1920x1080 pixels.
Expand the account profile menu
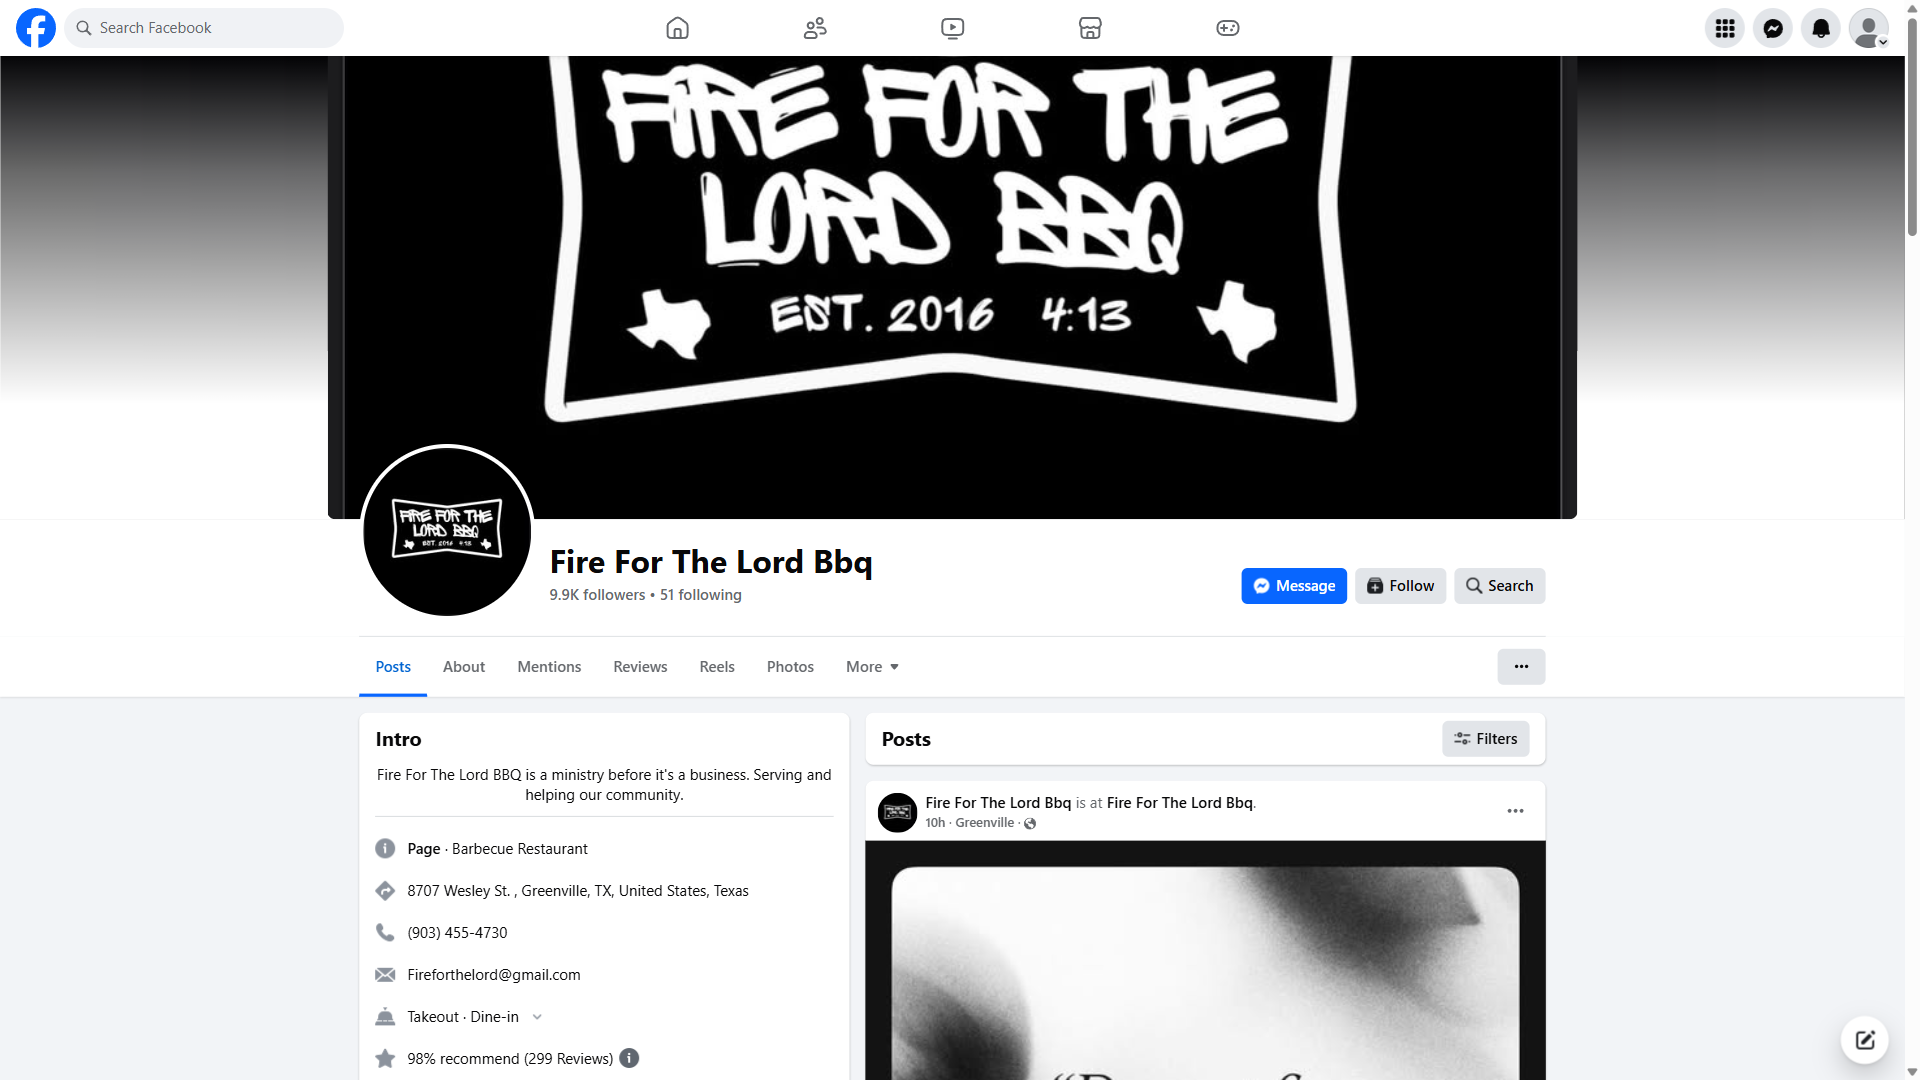[x=1869, y=28]
